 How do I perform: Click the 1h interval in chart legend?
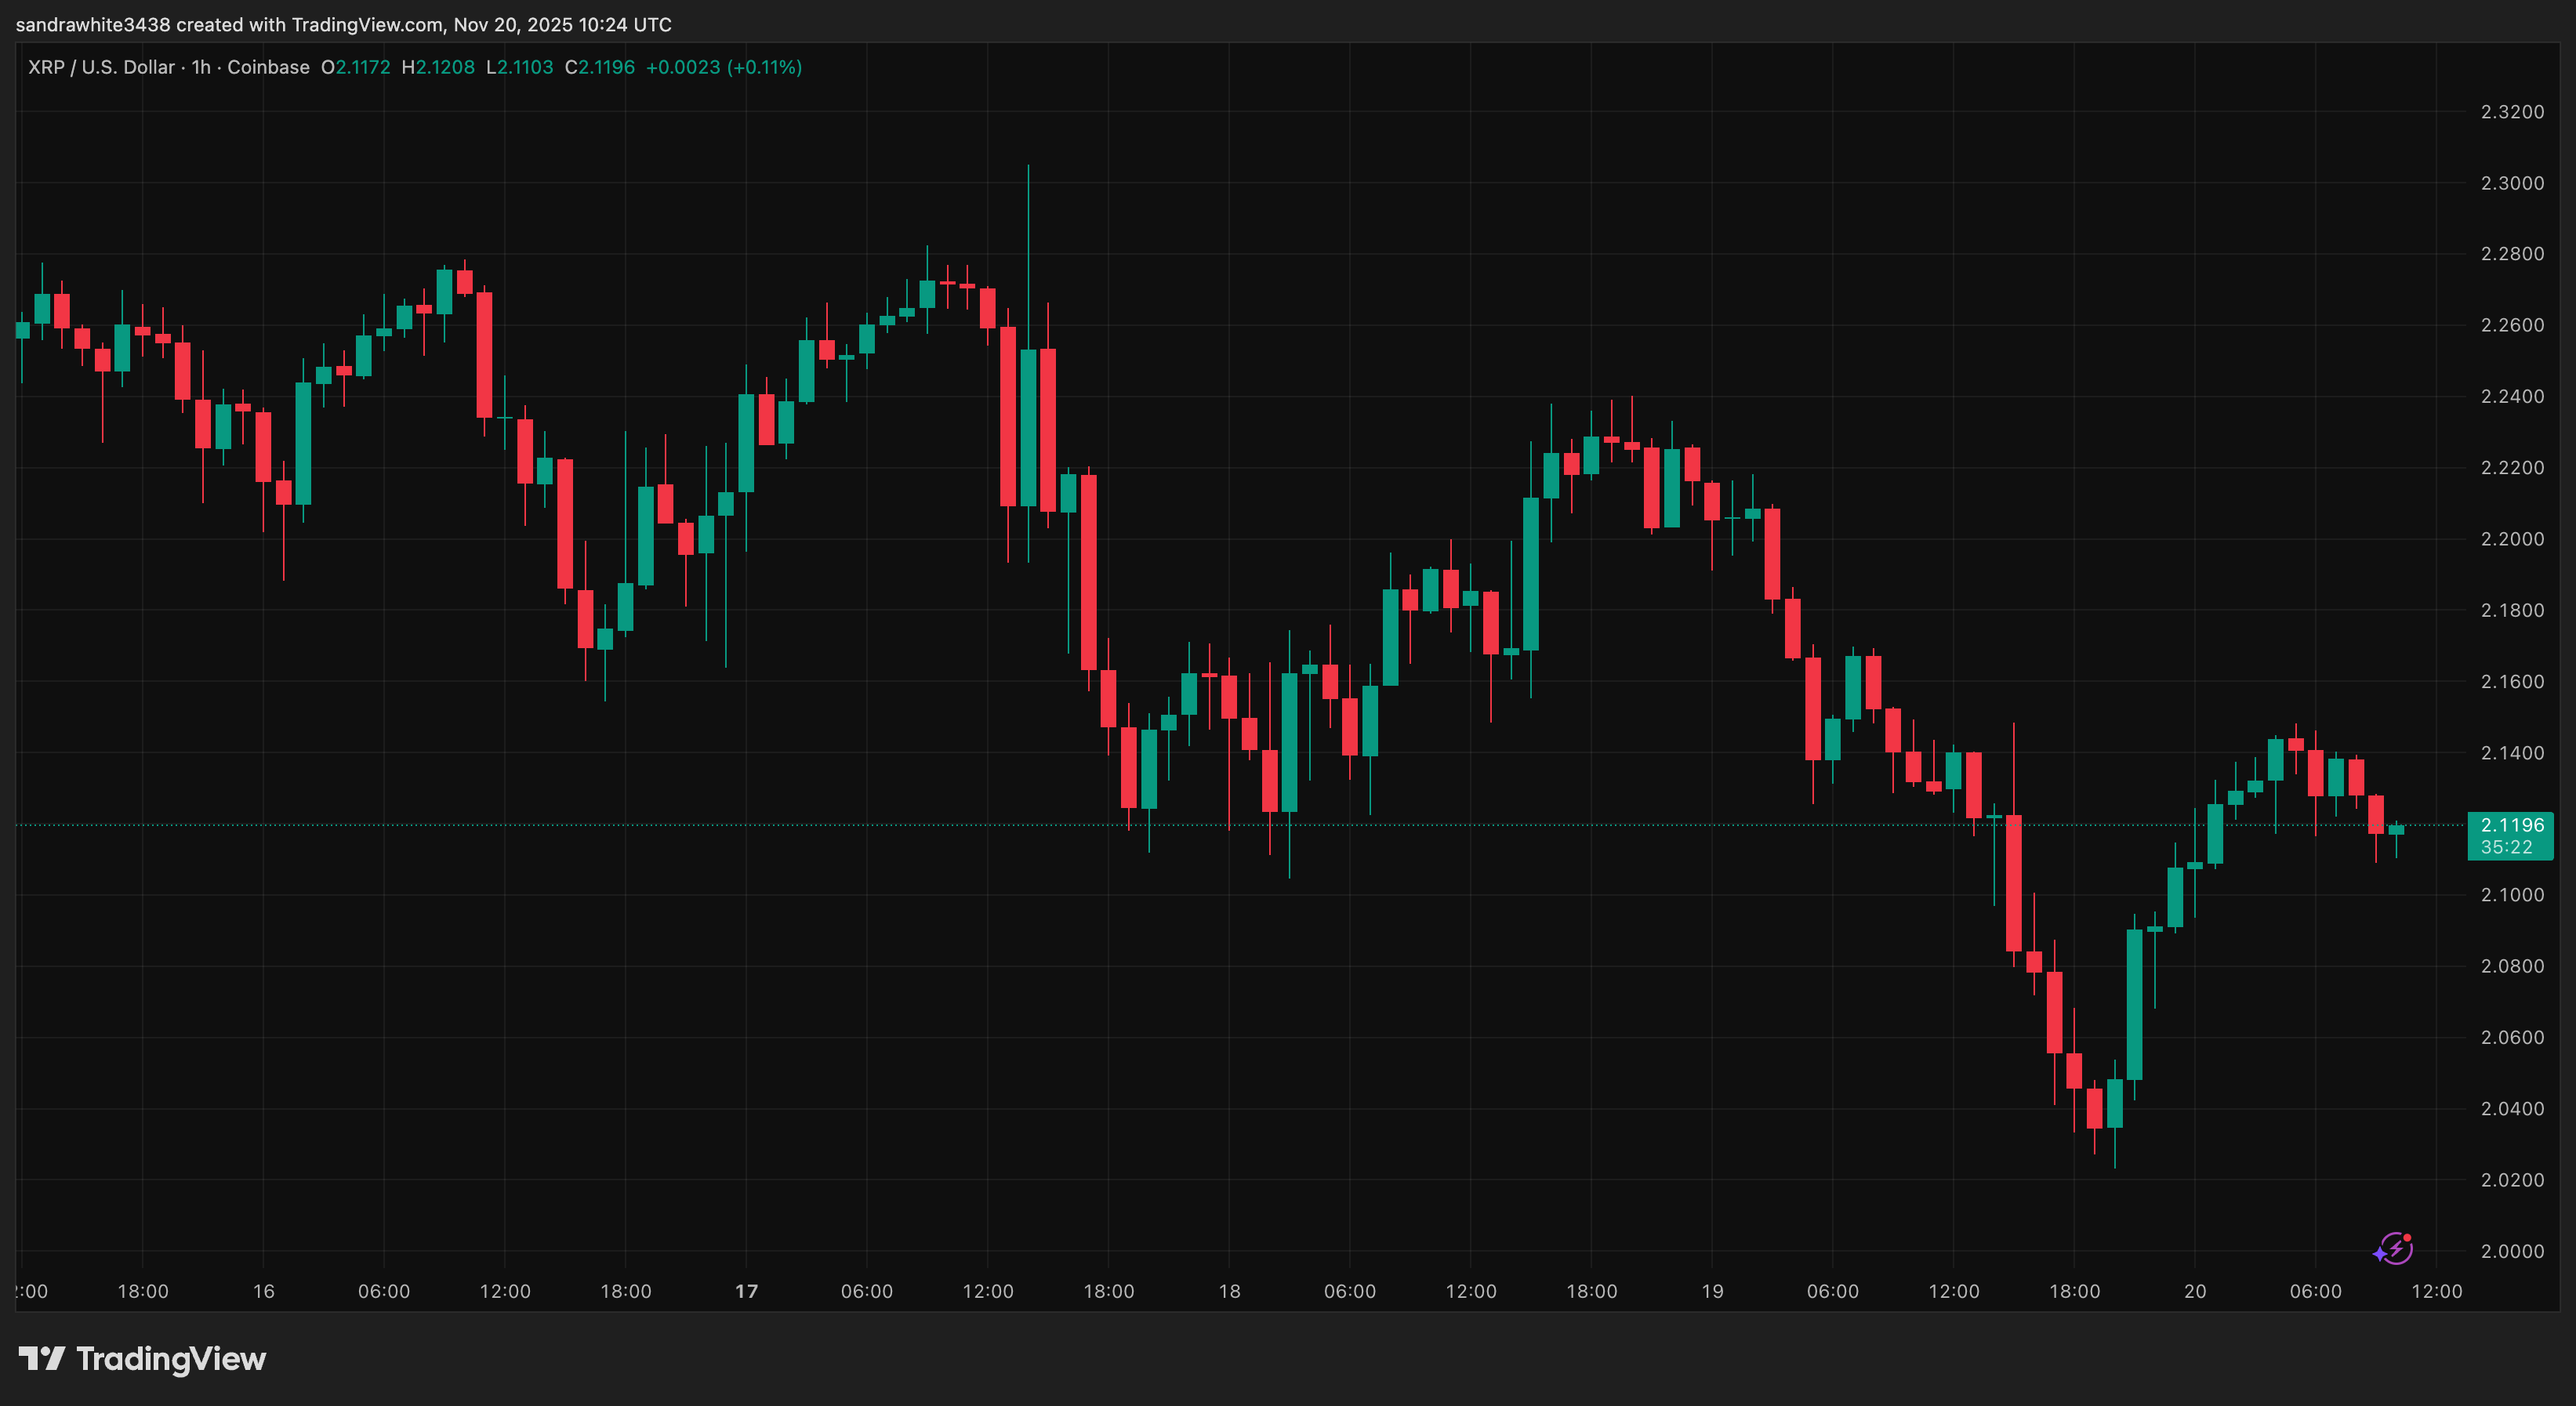[201, 67]
